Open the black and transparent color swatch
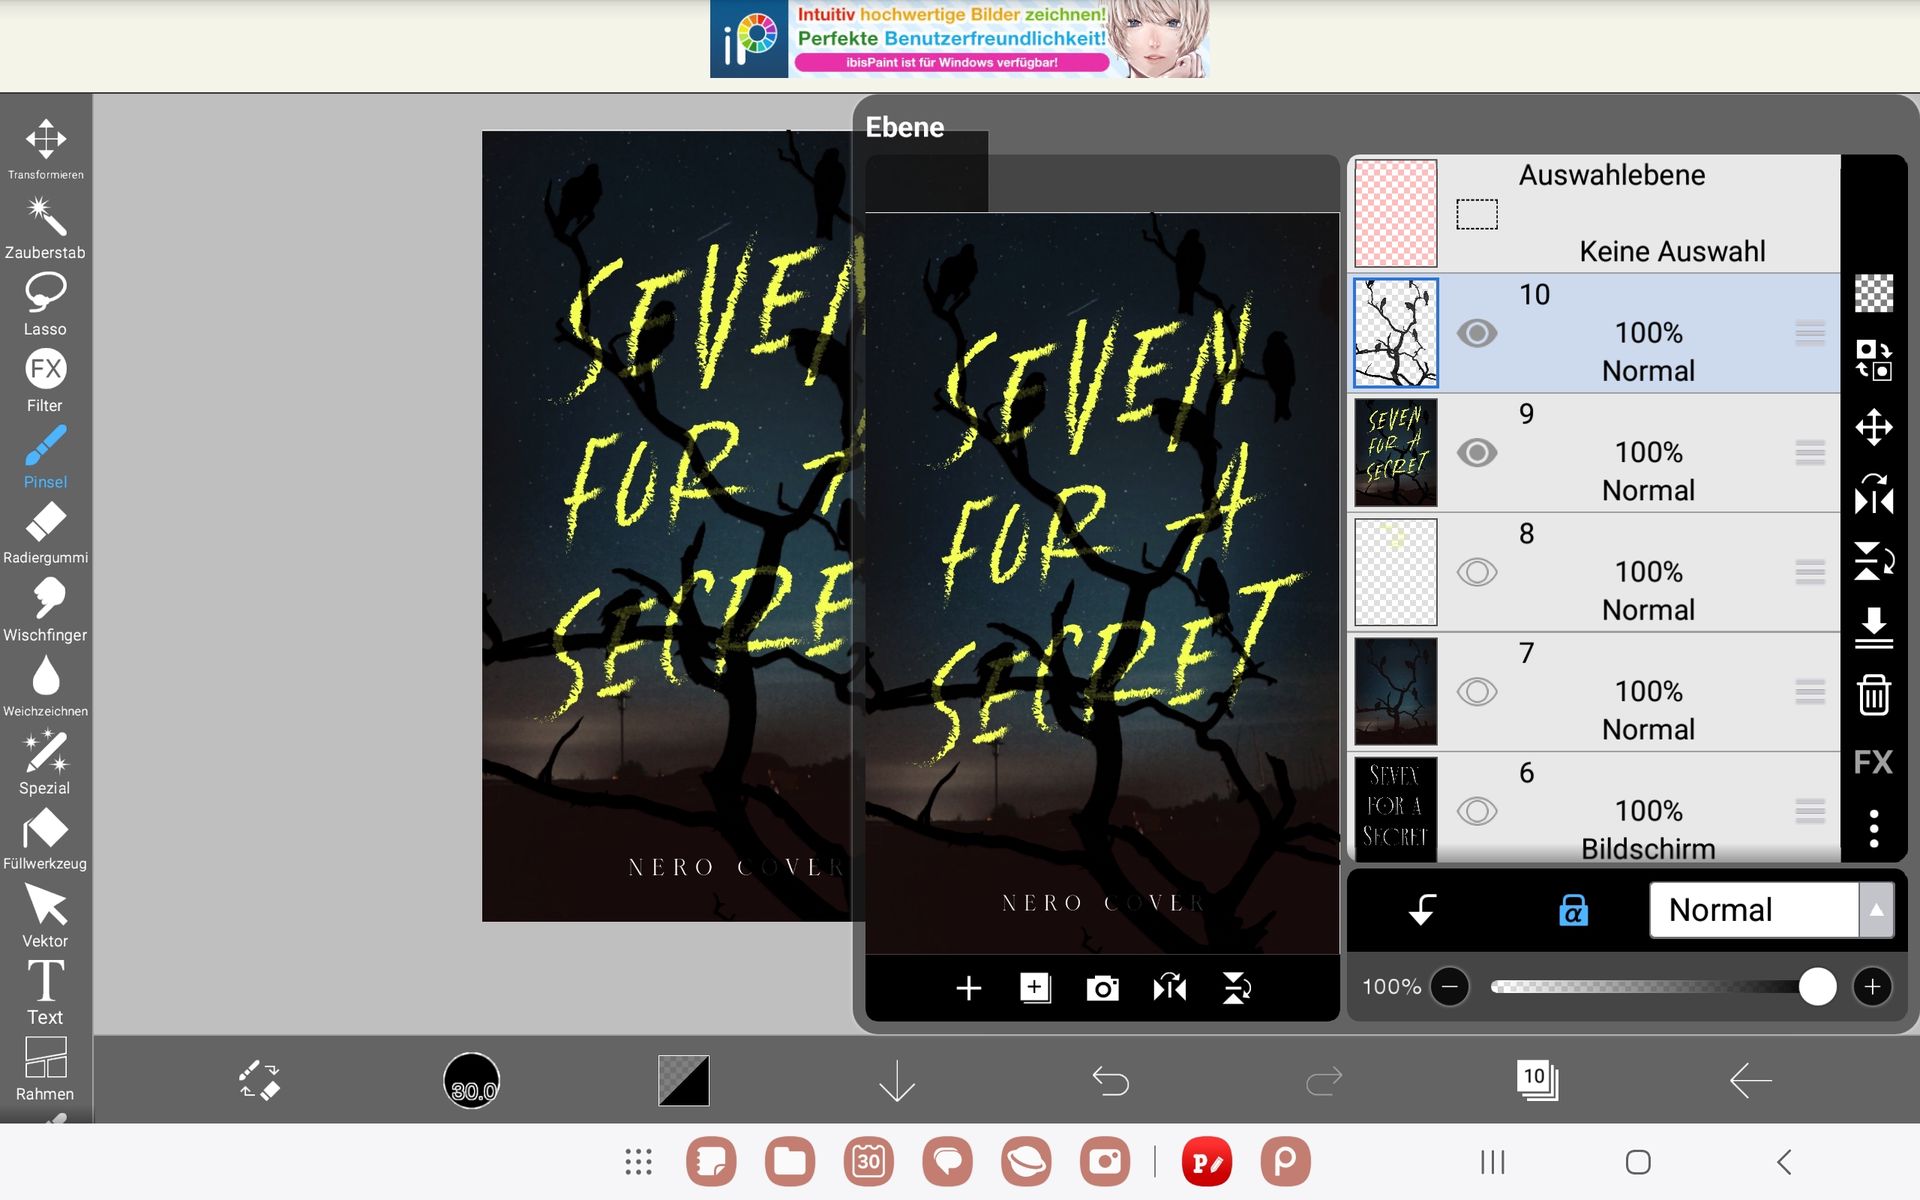The width and height of the screenshot is (1920, 1200). point(684,1081)
